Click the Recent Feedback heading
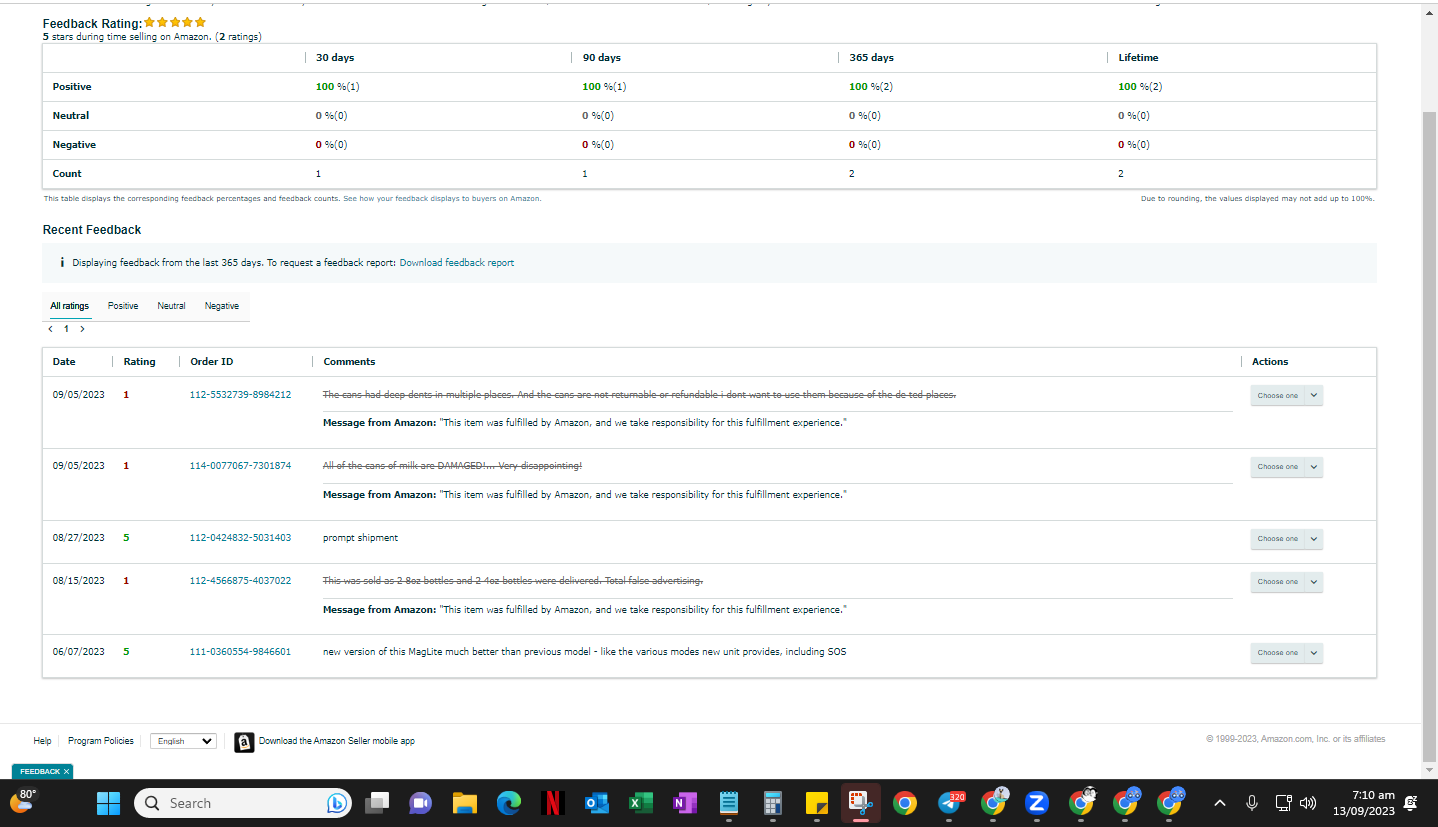This screenshot has width=1438, height=827. [x=92, y=230]
